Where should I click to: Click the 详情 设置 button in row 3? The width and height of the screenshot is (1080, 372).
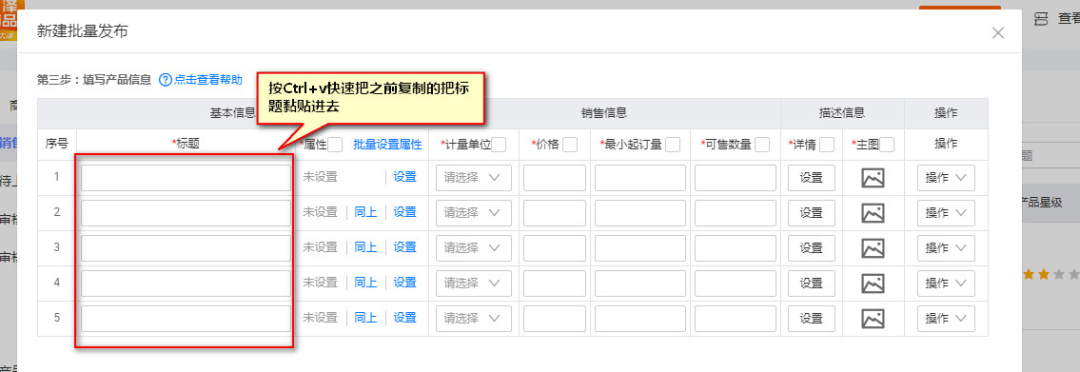(811, 248)
